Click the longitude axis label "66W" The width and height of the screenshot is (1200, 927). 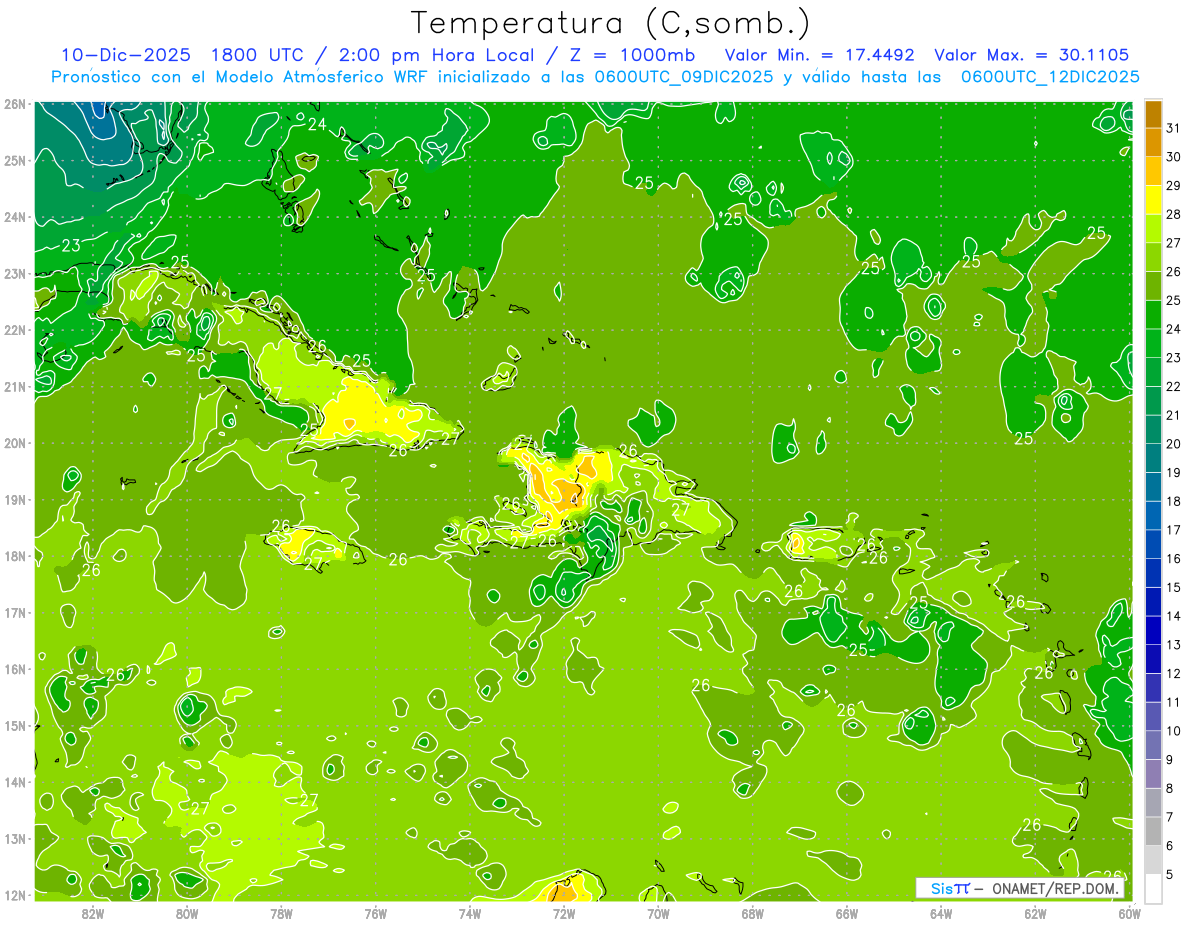[x=847, y=913]
